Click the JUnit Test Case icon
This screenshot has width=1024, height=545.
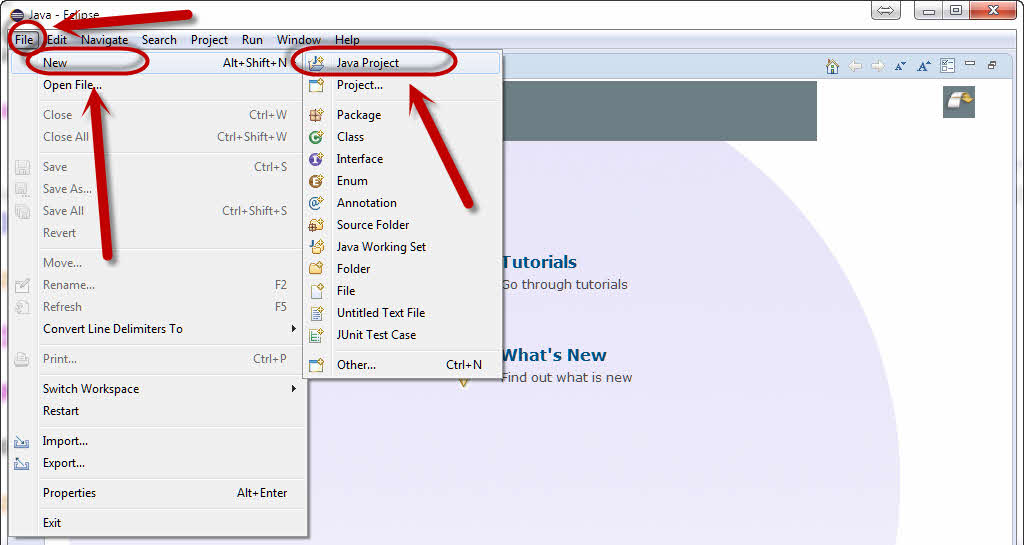pyautogui.click(x=317, y=335)
